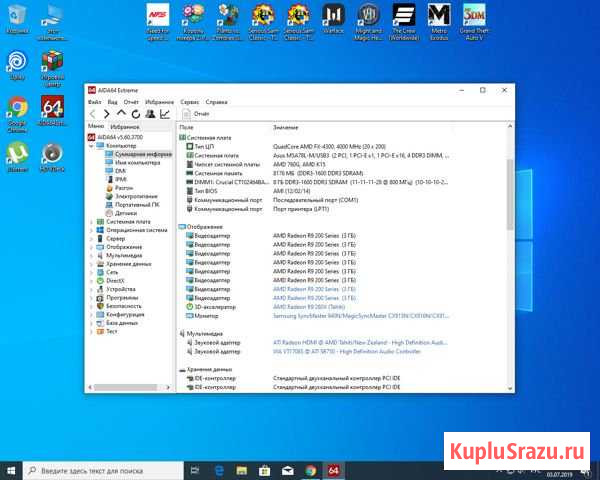Image resolution: width=600 pixels, height=480 pixels.
Task: Open the VIA VT1708S audio controller link
Action: pyautogui.click(x=347, y=351)
